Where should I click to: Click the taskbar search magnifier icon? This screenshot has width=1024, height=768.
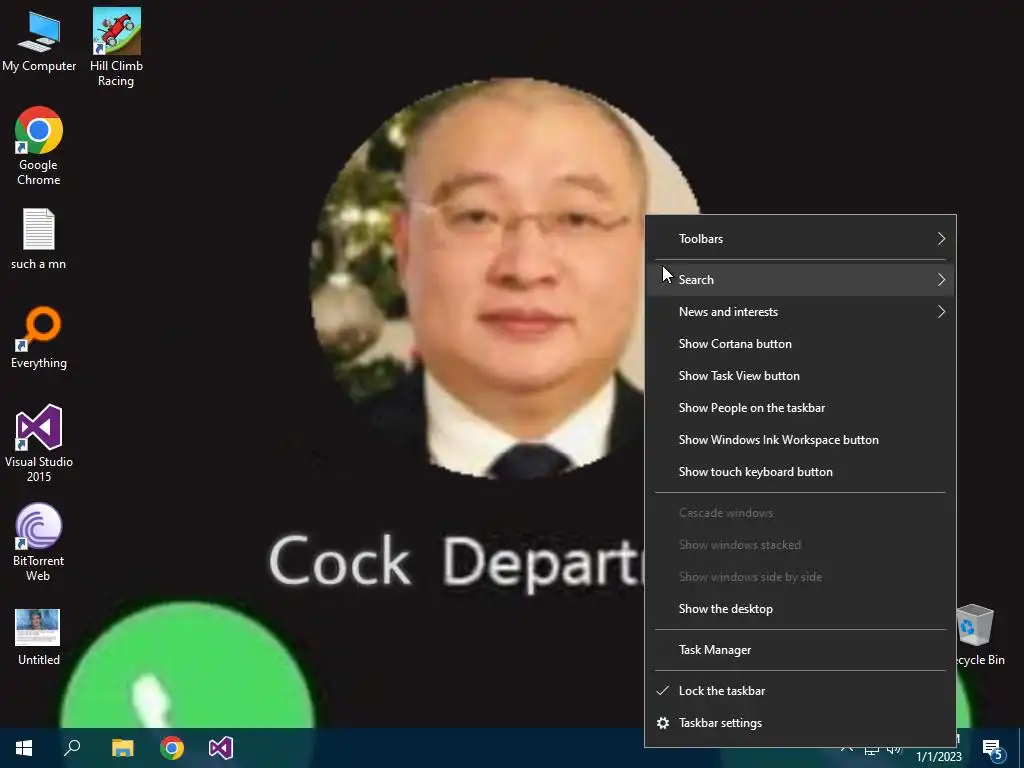[x=72, y=748]
